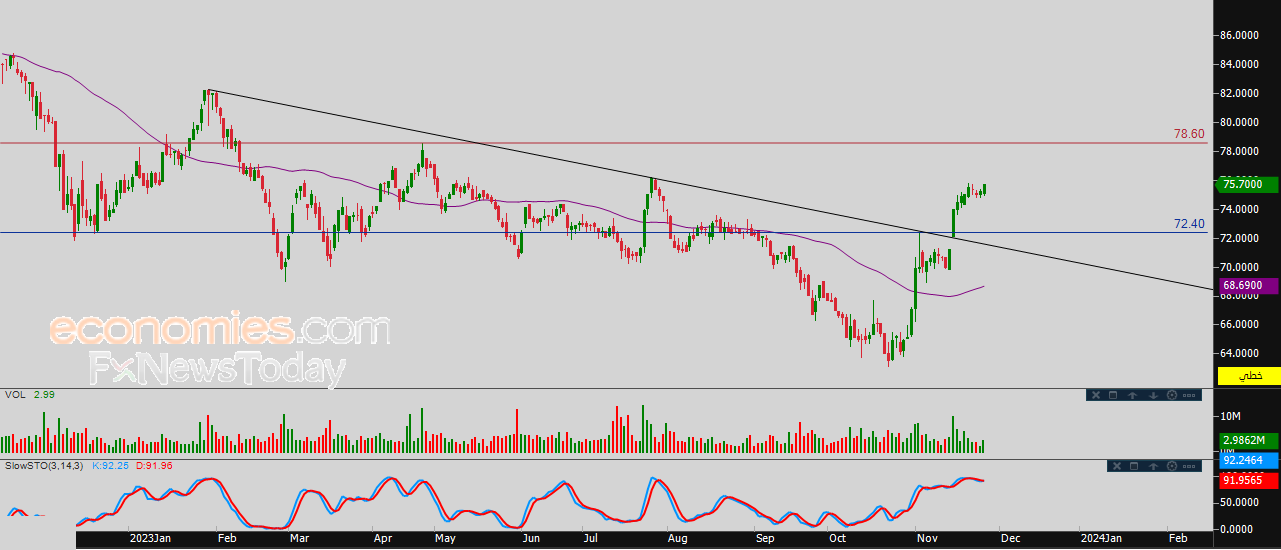
Task: Click the blue 92.2464 stochastic tag
Action: tap(1249, 461)
